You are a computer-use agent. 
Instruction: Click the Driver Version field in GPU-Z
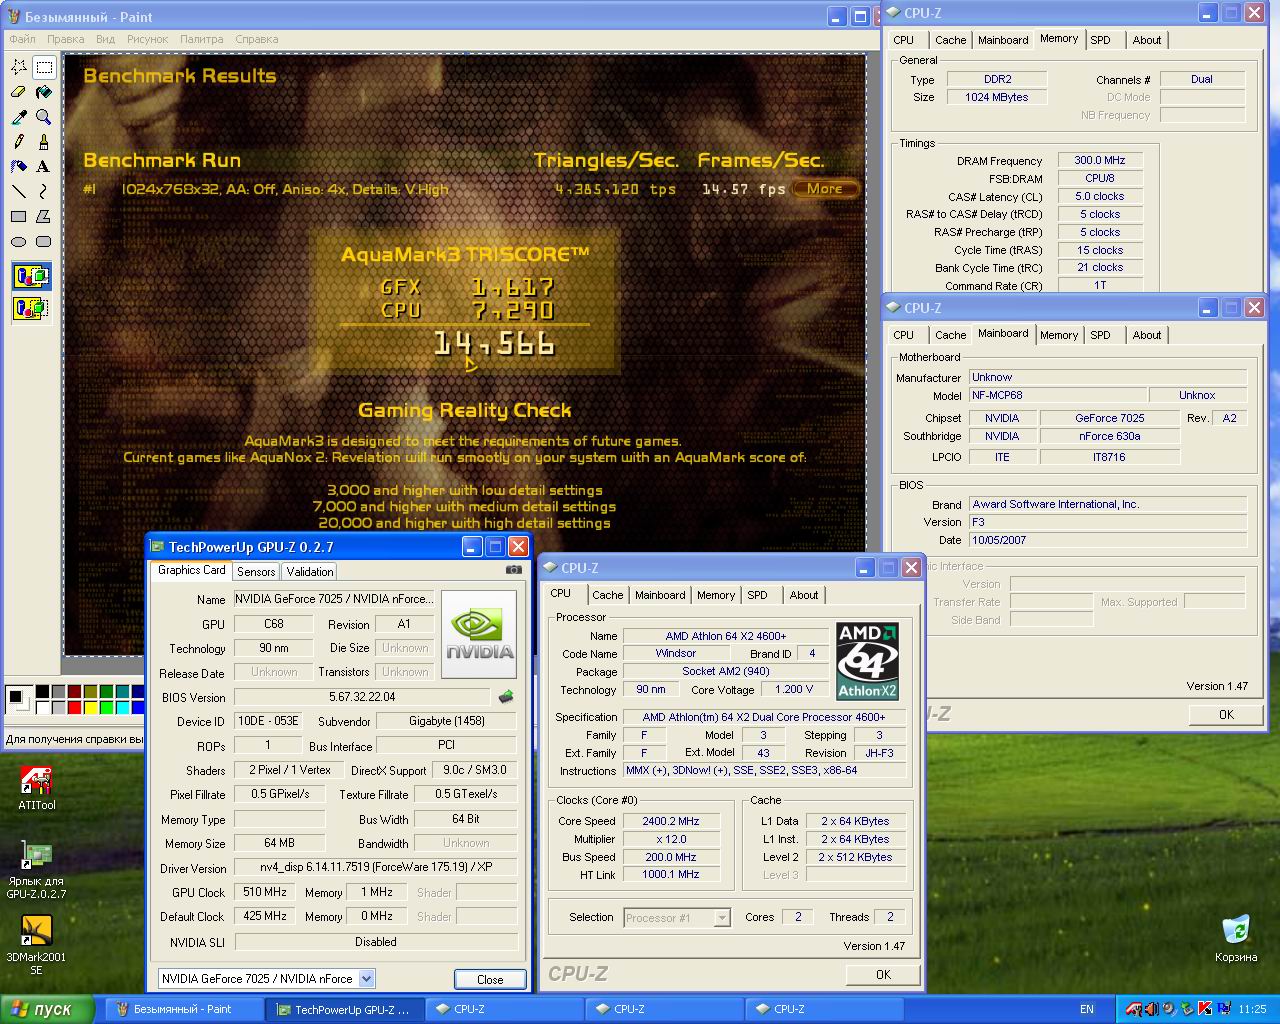[x=375, y=867]
